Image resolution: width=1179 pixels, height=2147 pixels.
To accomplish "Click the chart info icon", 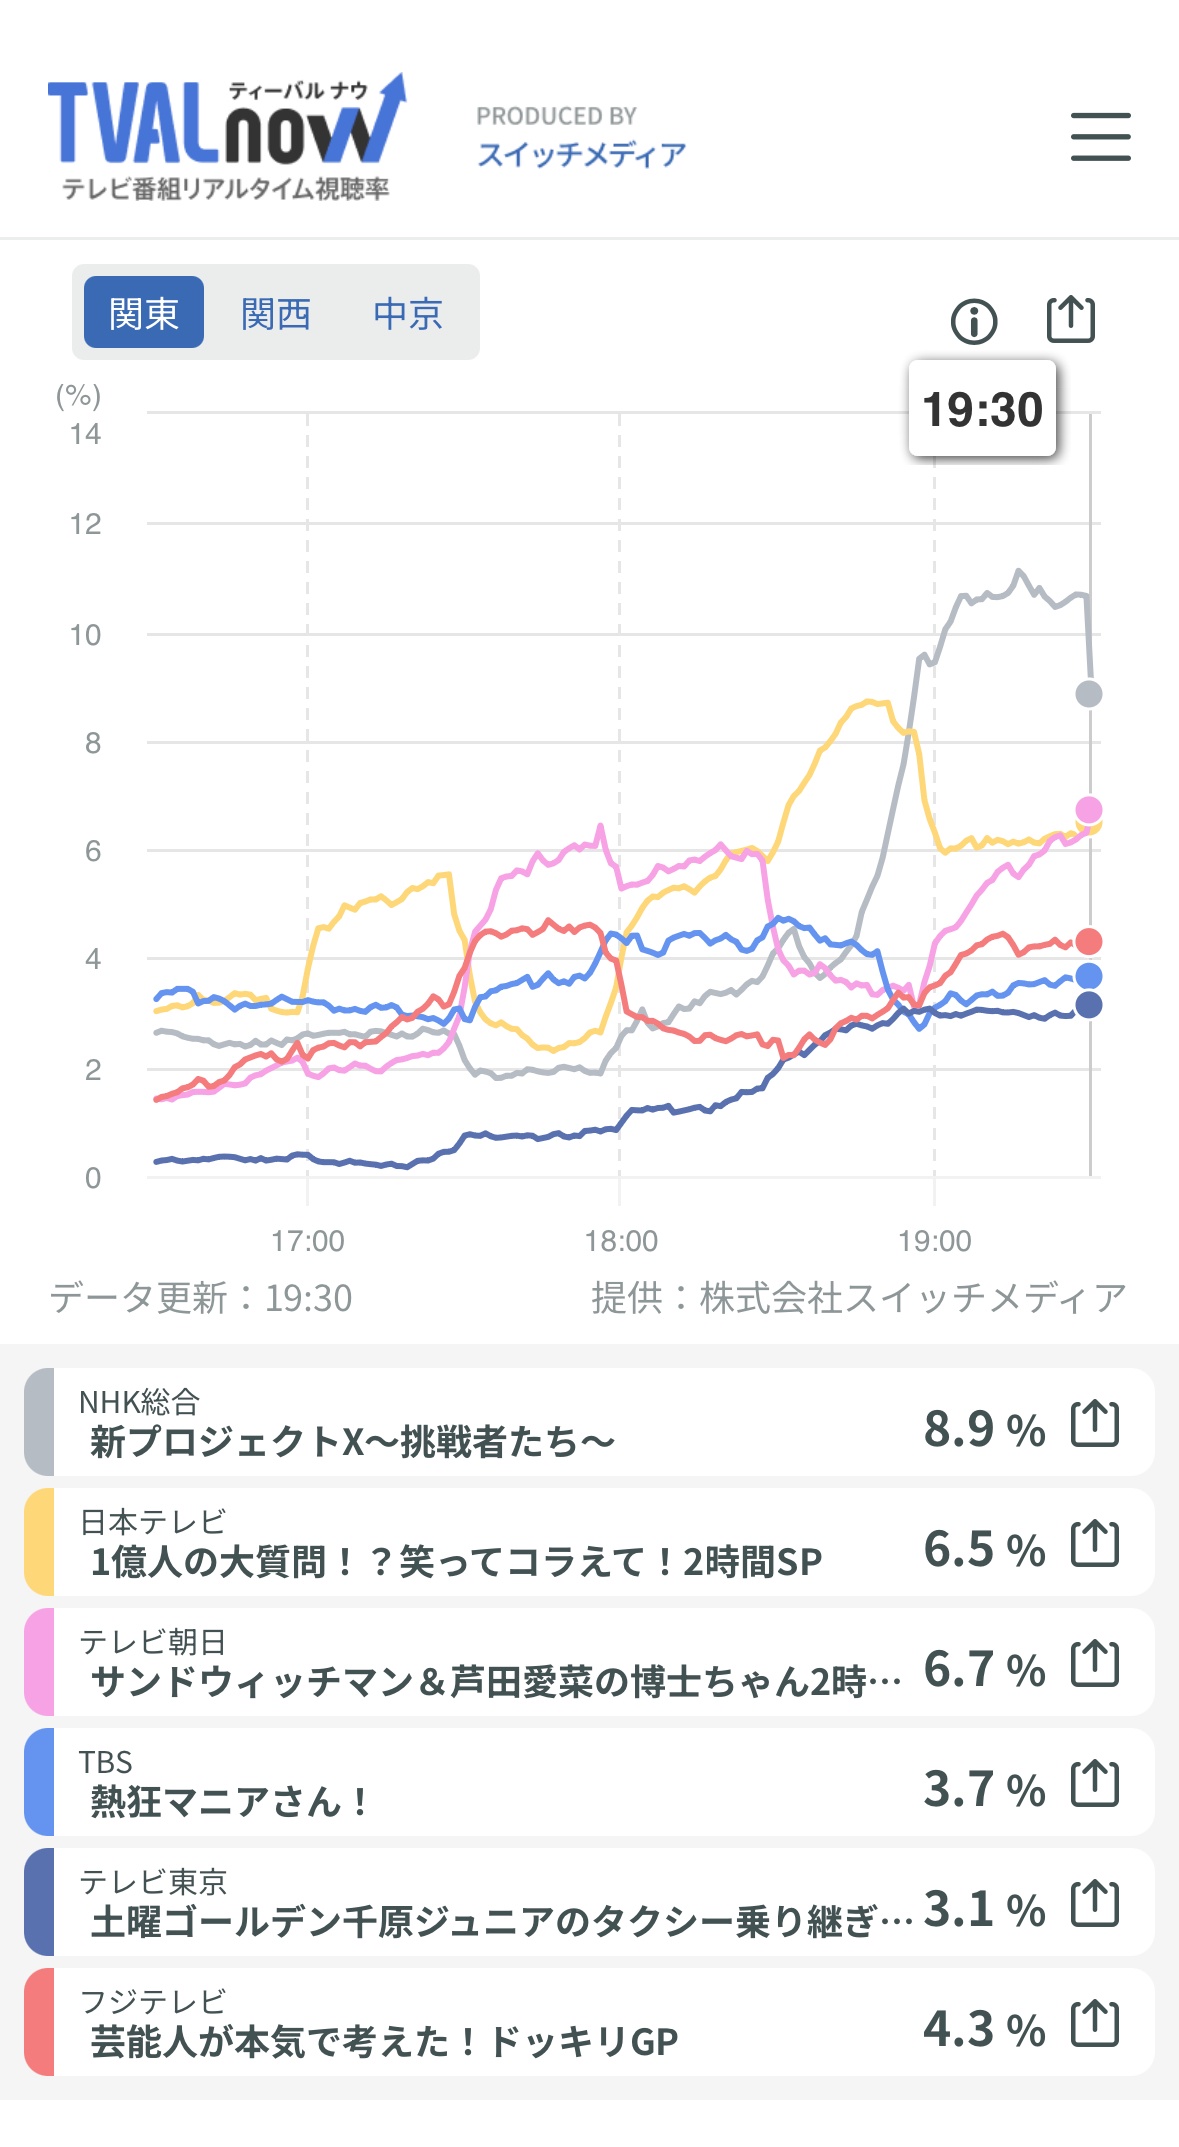I will tap(974, 321).
